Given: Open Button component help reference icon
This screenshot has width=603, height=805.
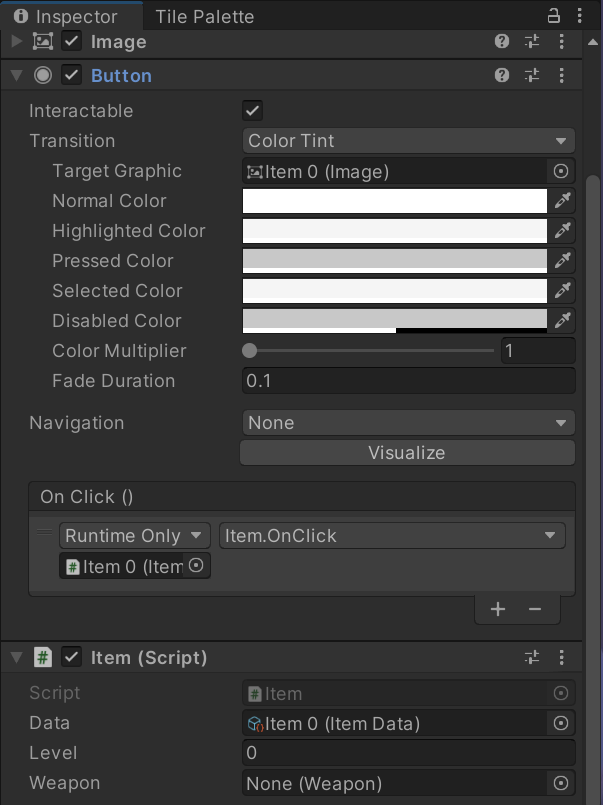Looking at the screenshot, I should coord(501,75).
